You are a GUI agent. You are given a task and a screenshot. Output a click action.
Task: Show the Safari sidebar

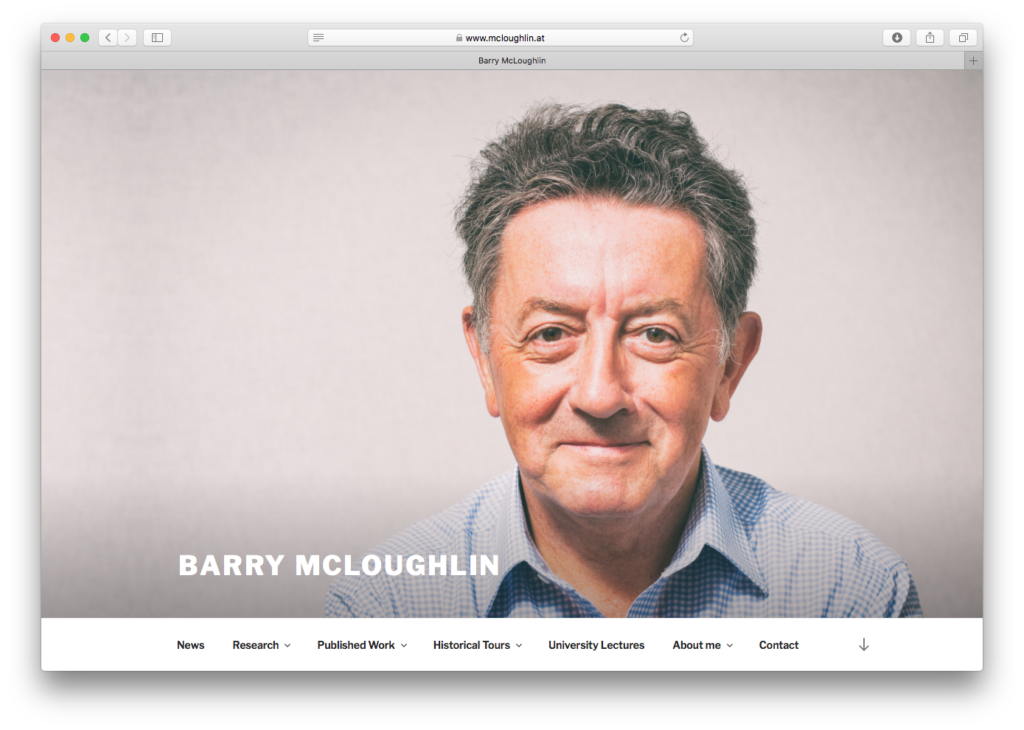click(x=157, y=38)
